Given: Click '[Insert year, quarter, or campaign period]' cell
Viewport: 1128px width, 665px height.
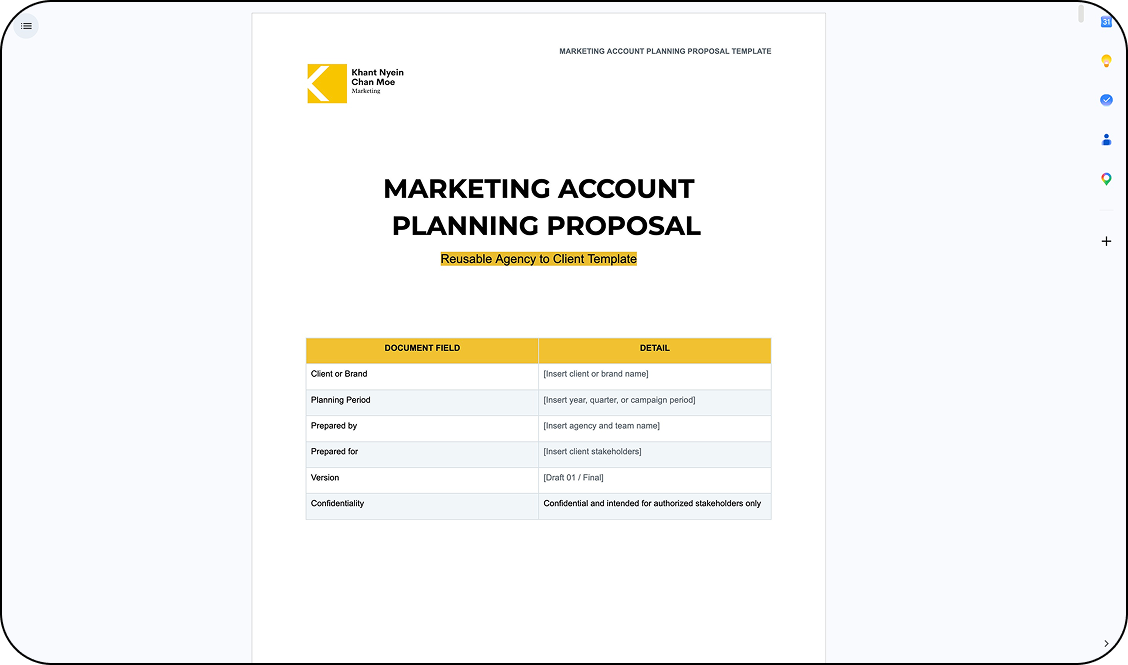Looking at the screenshot, I should click(x=655, y=402).
